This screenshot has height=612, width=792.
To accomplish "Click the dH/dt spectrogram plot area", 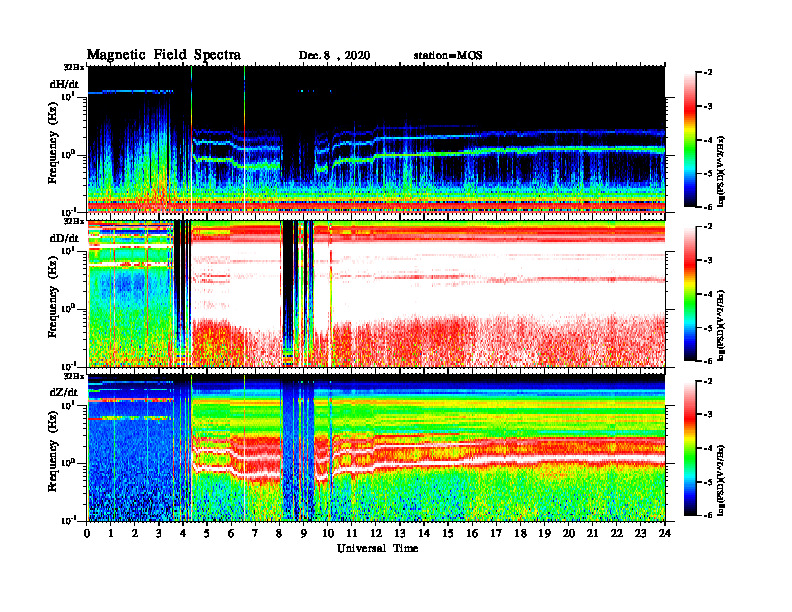I will point(376,139).
